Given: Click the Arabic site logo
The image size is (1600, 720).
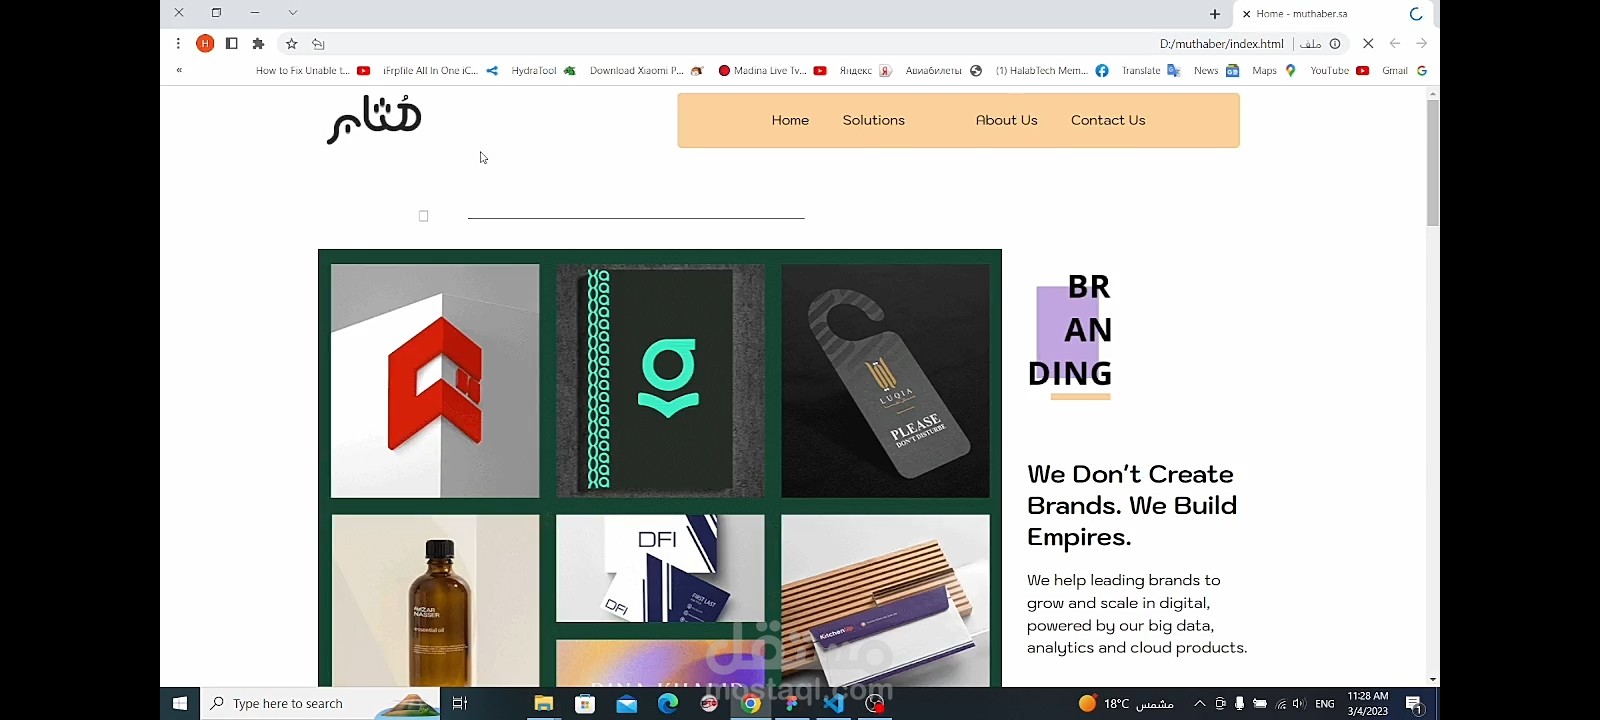Looking at the screenshot, I should [x=374, y=119].
